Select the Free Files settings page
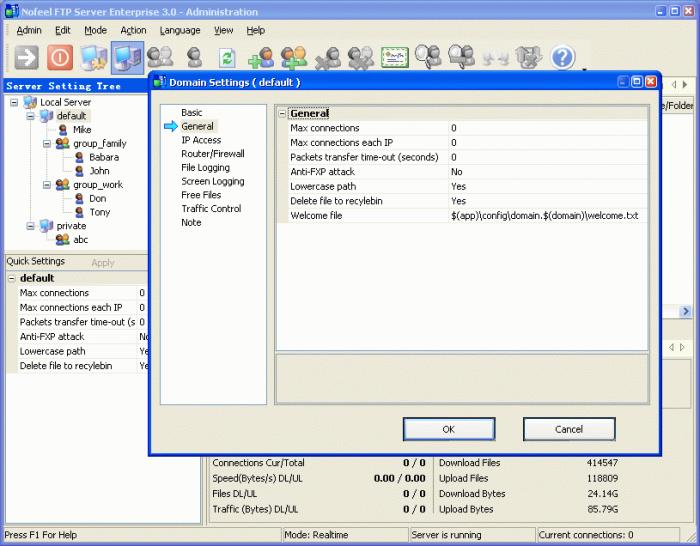Viewport: 700px width, 546px height. coord(201,195)
